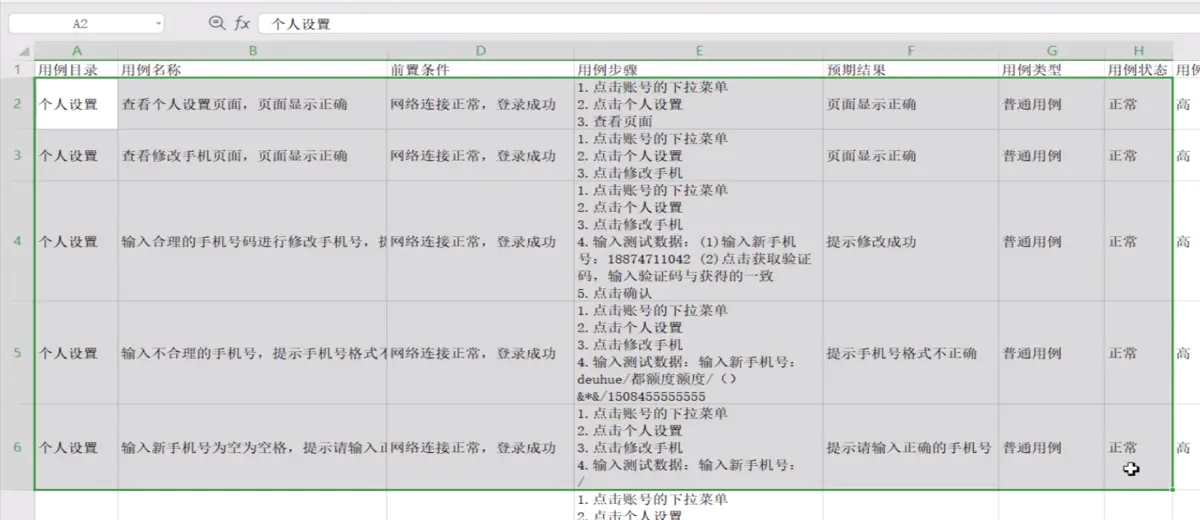
Task: Click priority 高 in row 4
Action: [x=1186, y=241]
